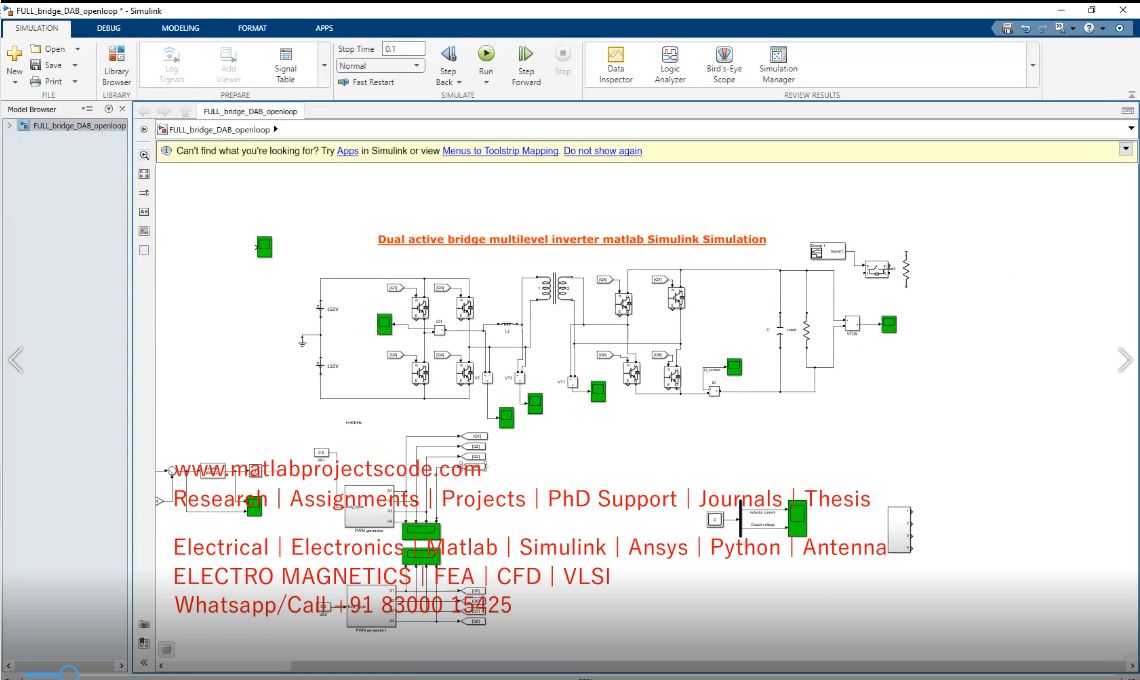Click the Area box palette icon

point(144,249)
